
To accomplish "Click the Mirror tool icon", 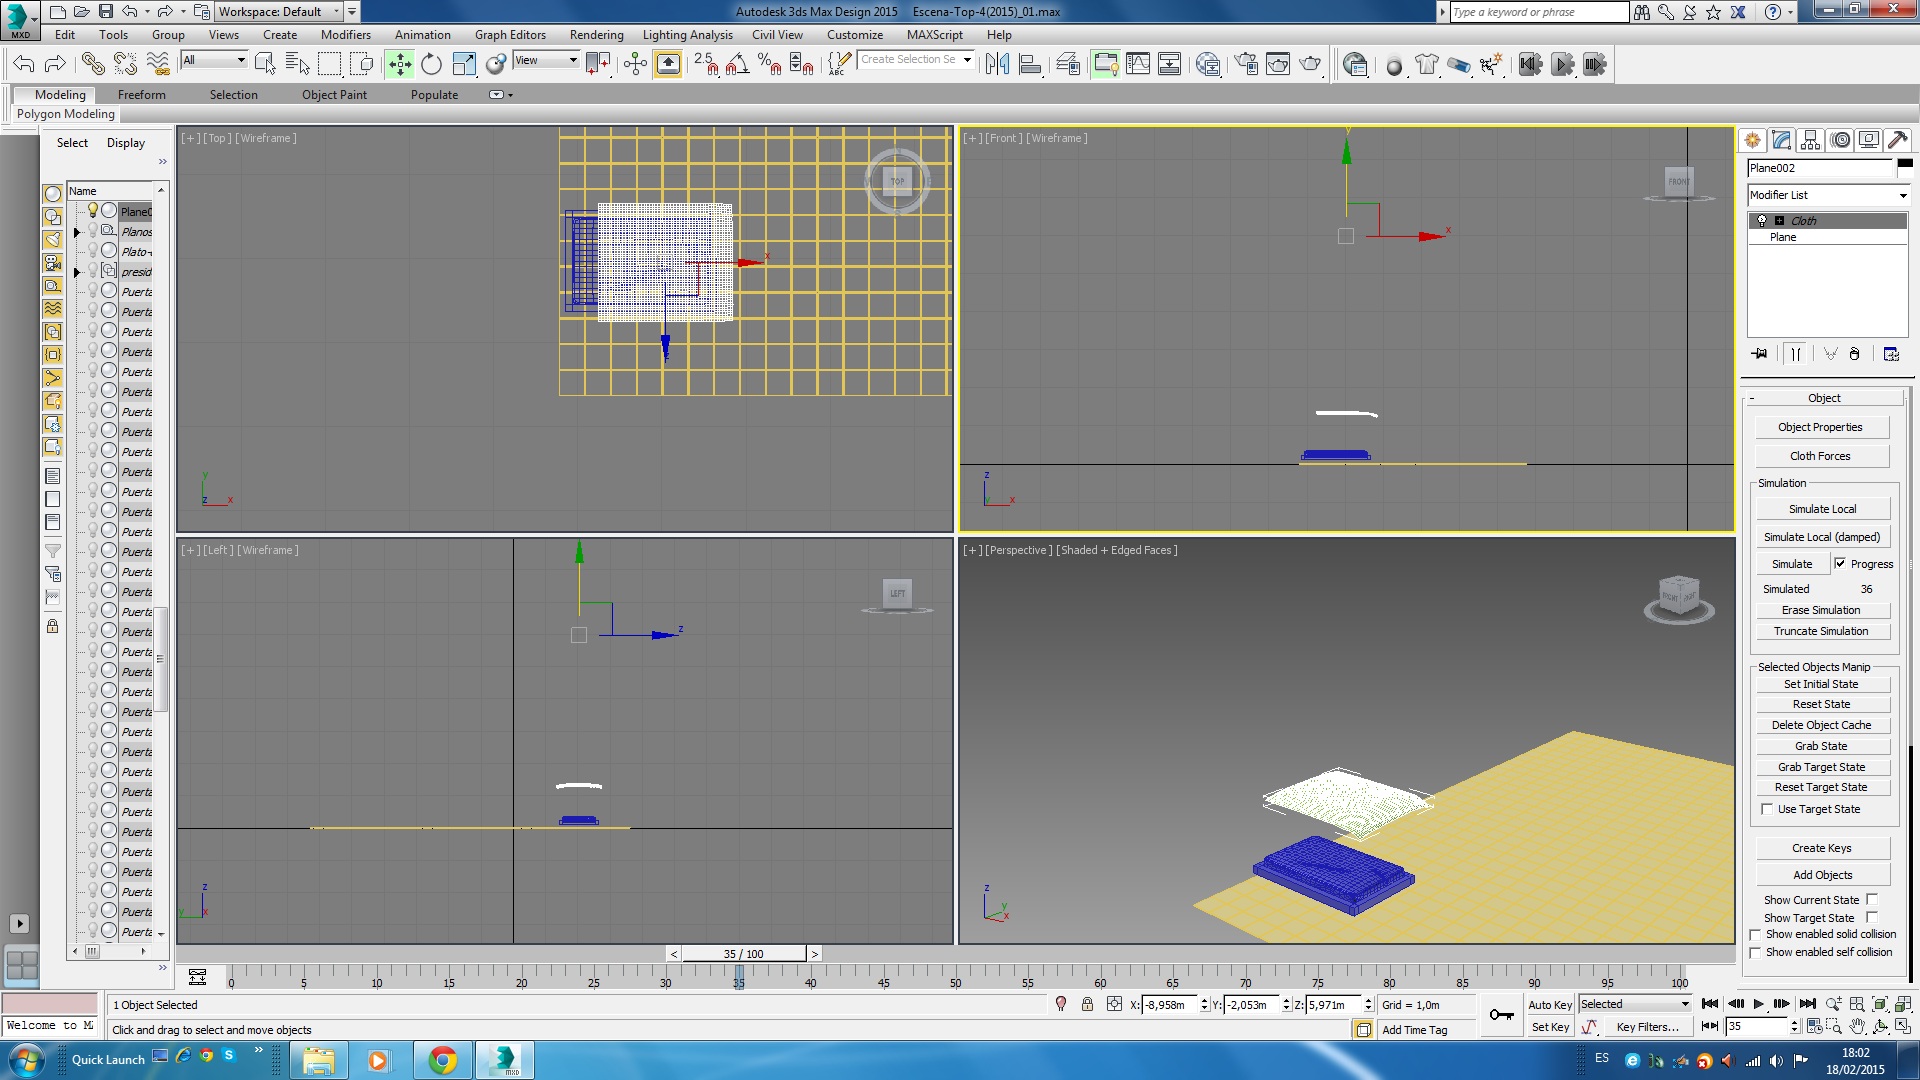I will [996, 65].
